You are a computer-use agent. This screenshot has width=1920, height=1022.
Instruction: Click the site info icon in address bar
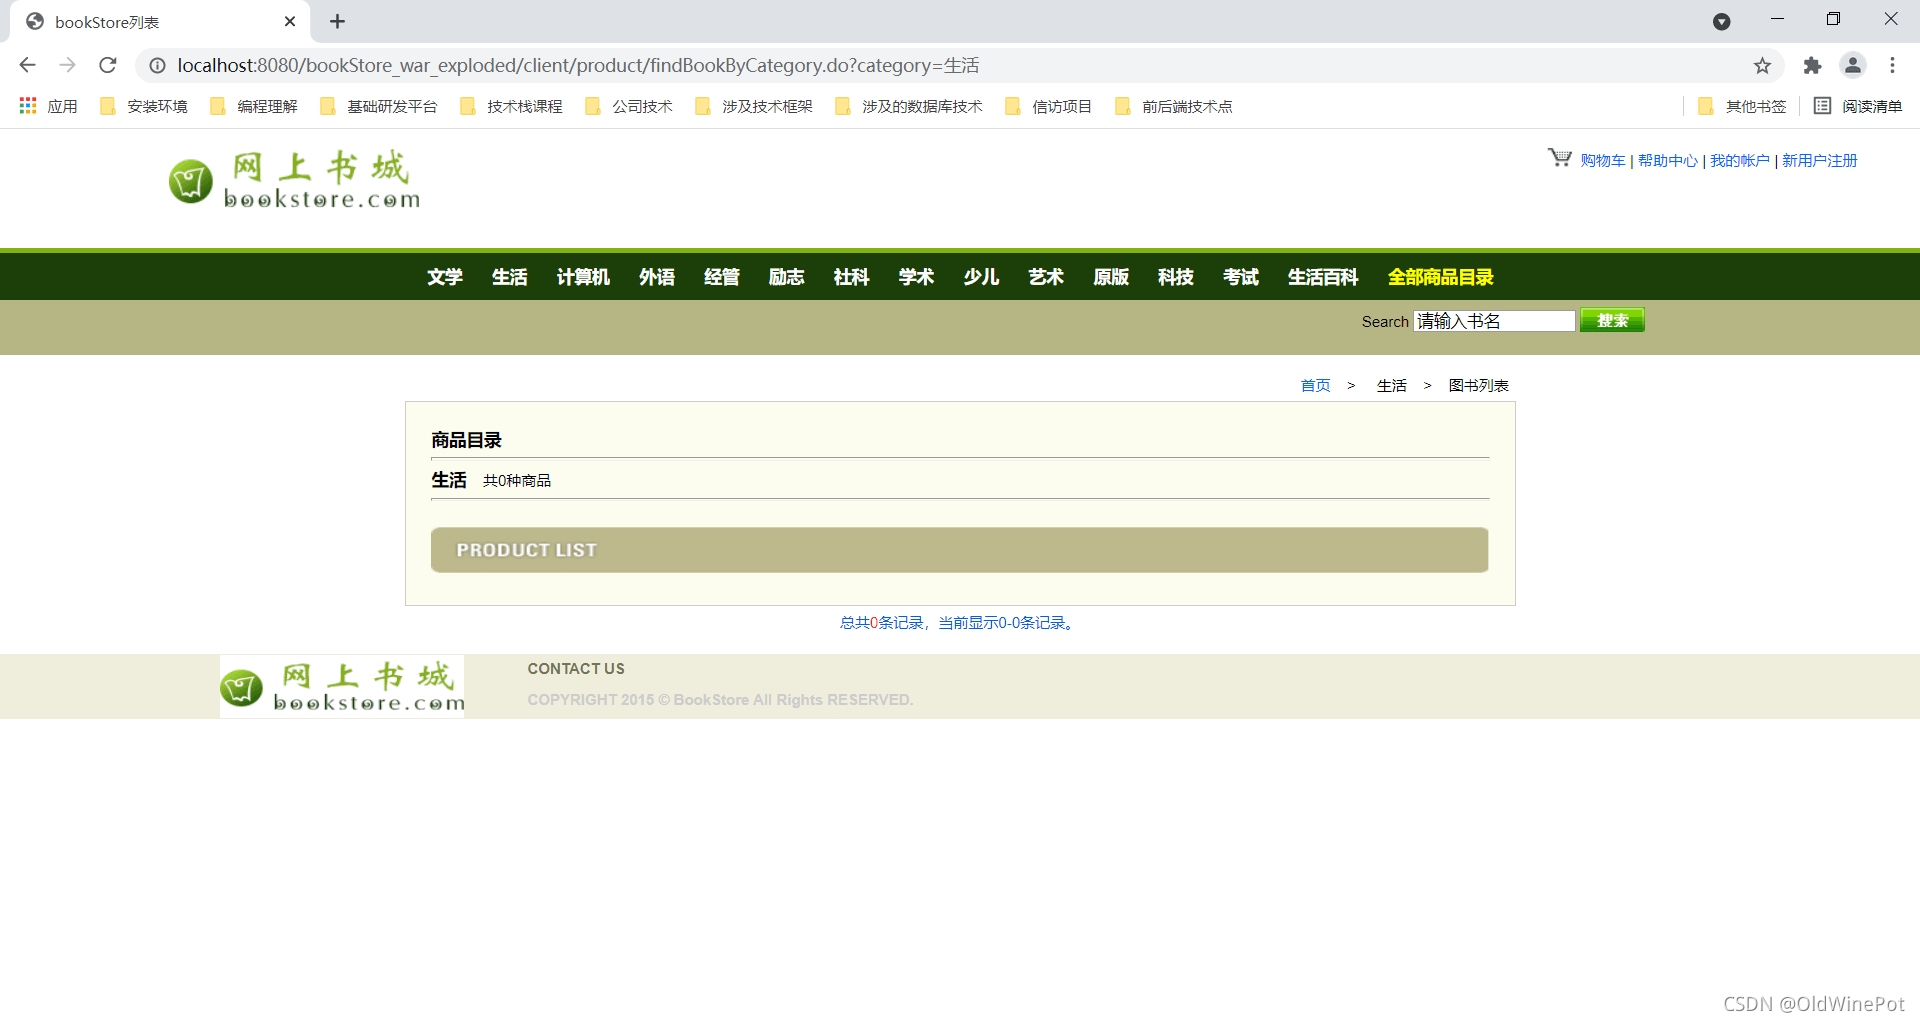pos(157,65)
